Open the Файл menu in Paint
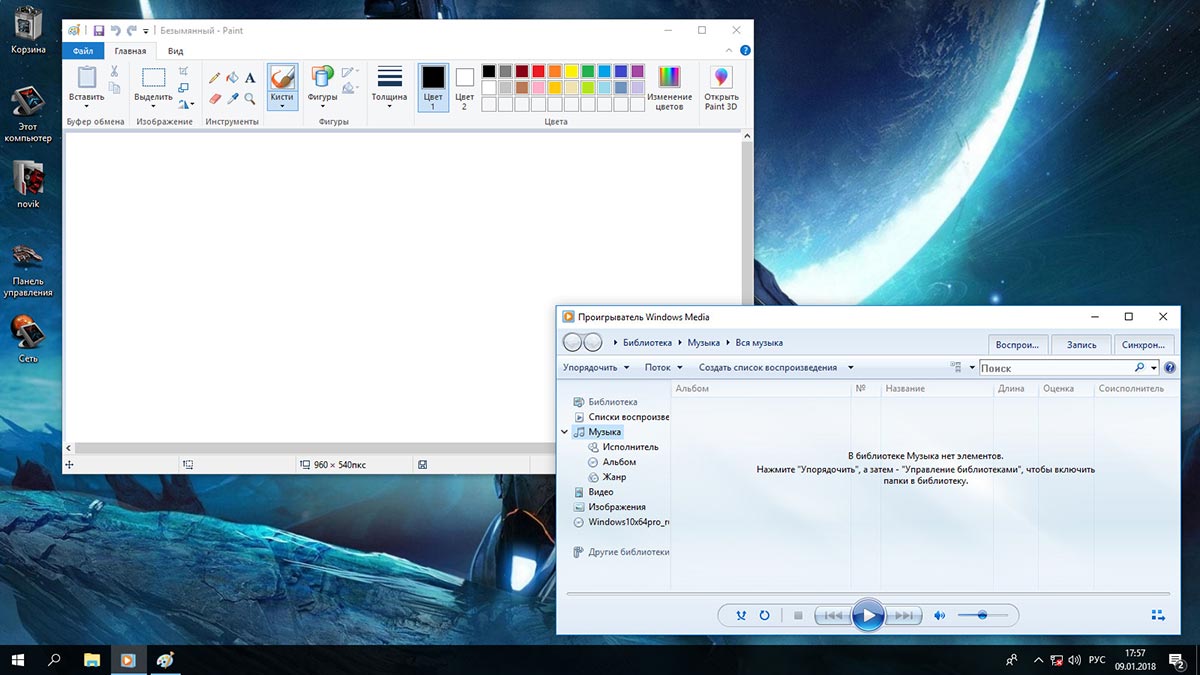 pos(83,51)
